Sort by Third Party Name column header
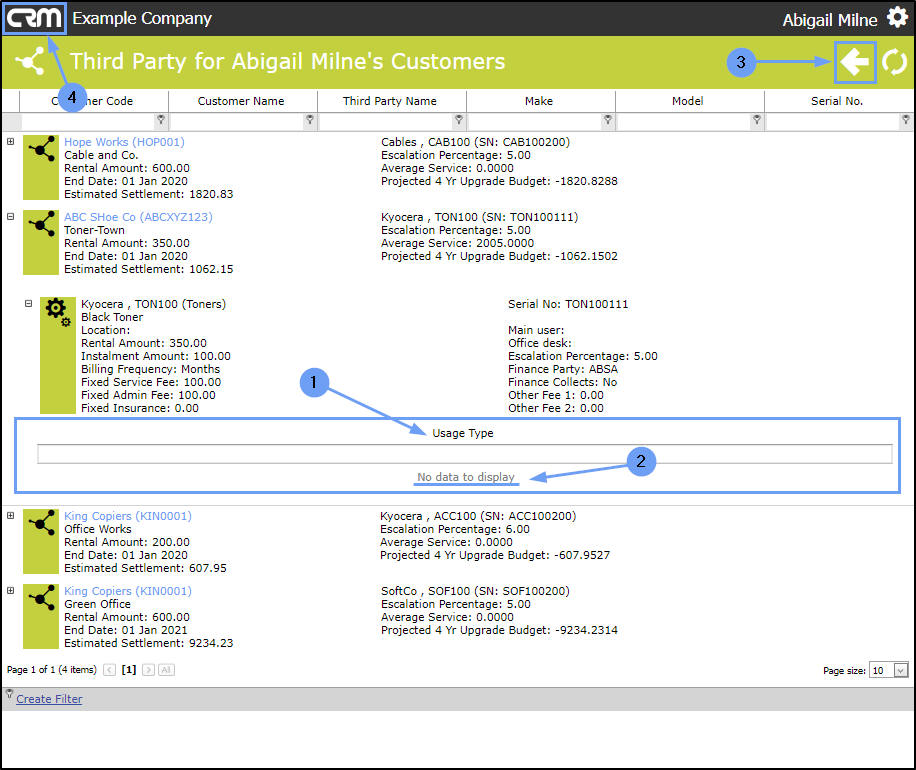The height and width of the screenshot is (770, 916). (x=391, y=101)
